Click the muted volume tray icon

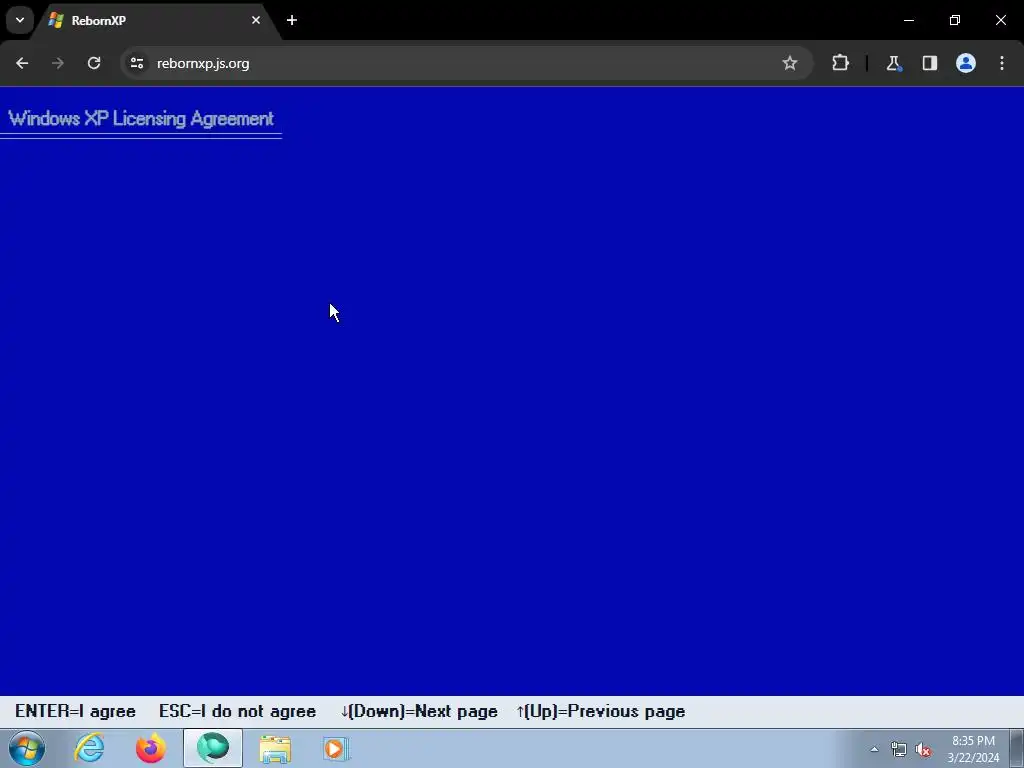pos(923,749)
